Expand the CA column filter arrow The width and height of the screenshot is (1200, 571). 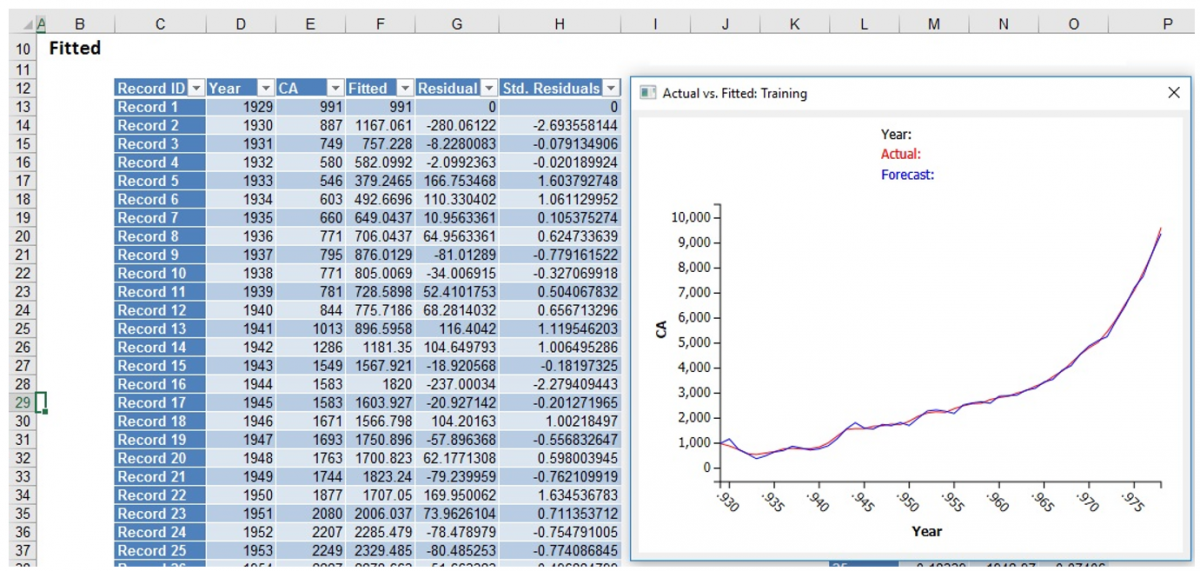(335, 88)
